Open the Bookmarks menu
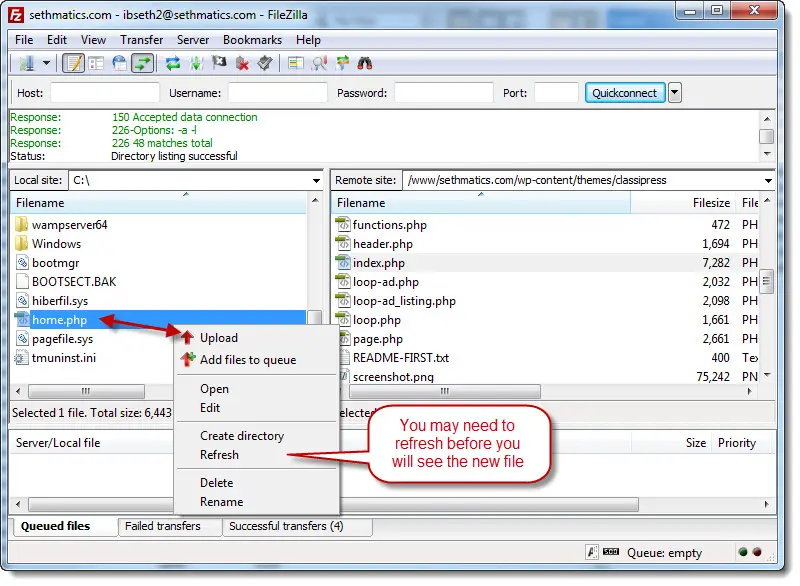Screen dimensions: 800x586 pos(252,40)
